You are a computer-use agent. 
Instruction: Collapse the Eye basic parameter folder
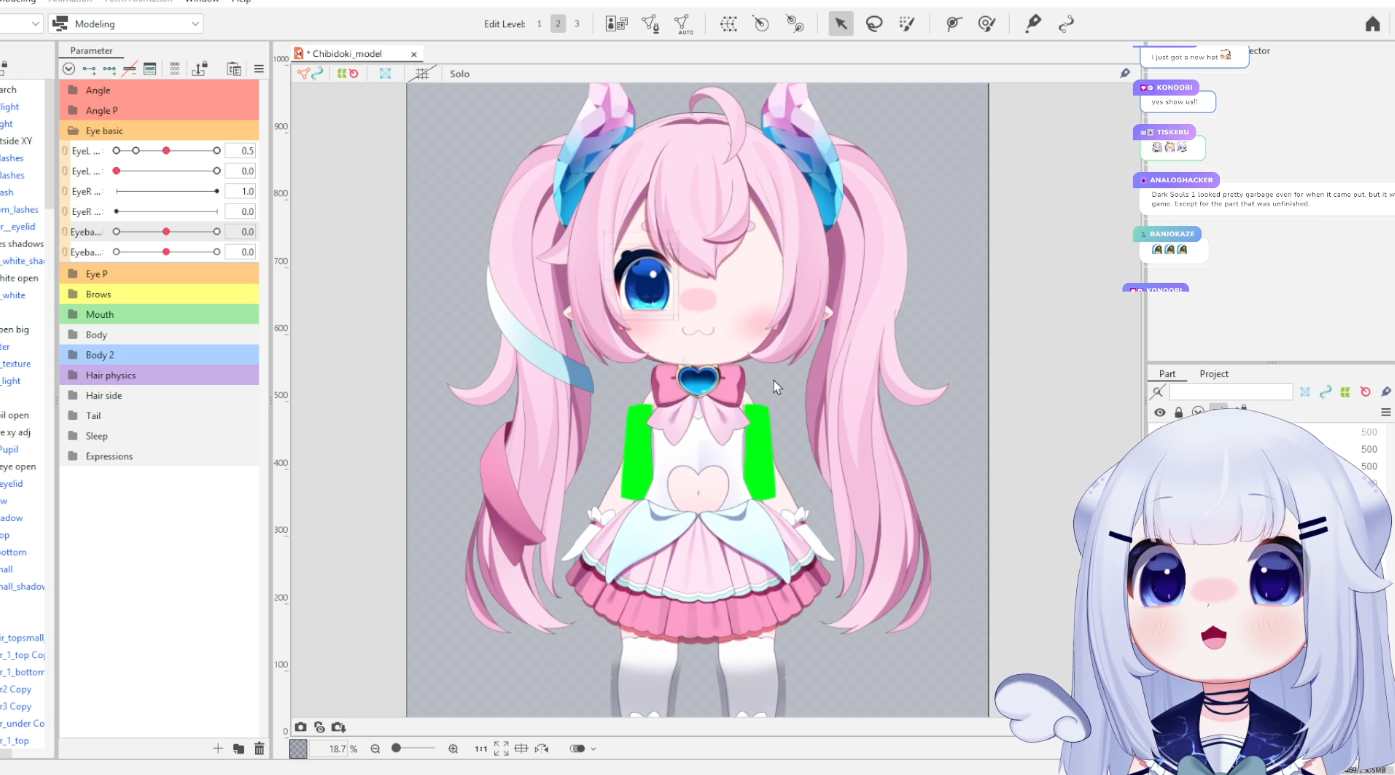(159, 131)
